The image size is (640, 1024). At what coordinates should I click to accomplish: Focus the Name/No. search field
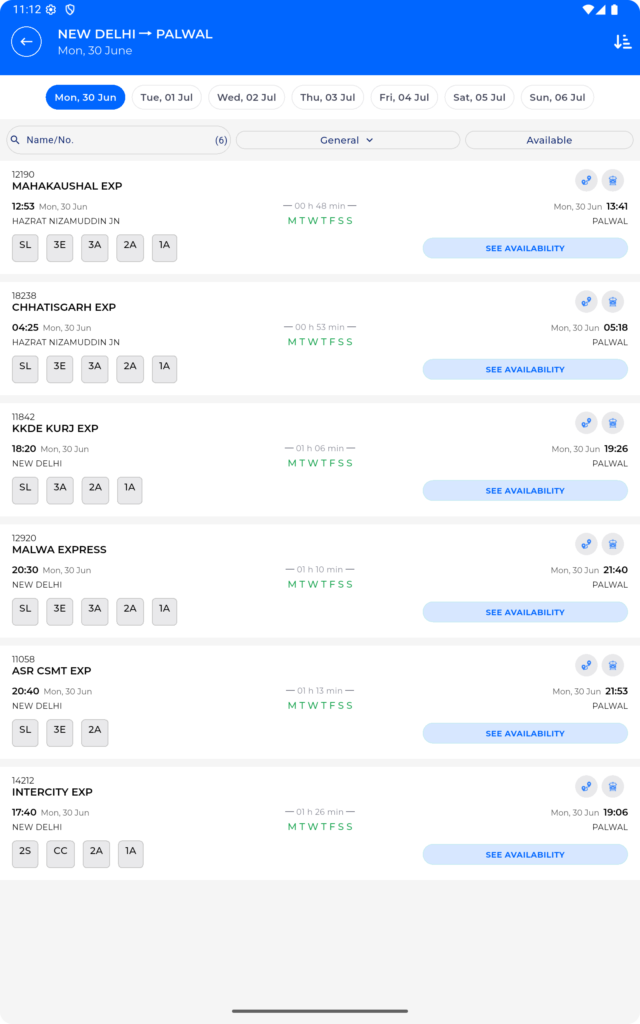118,140
